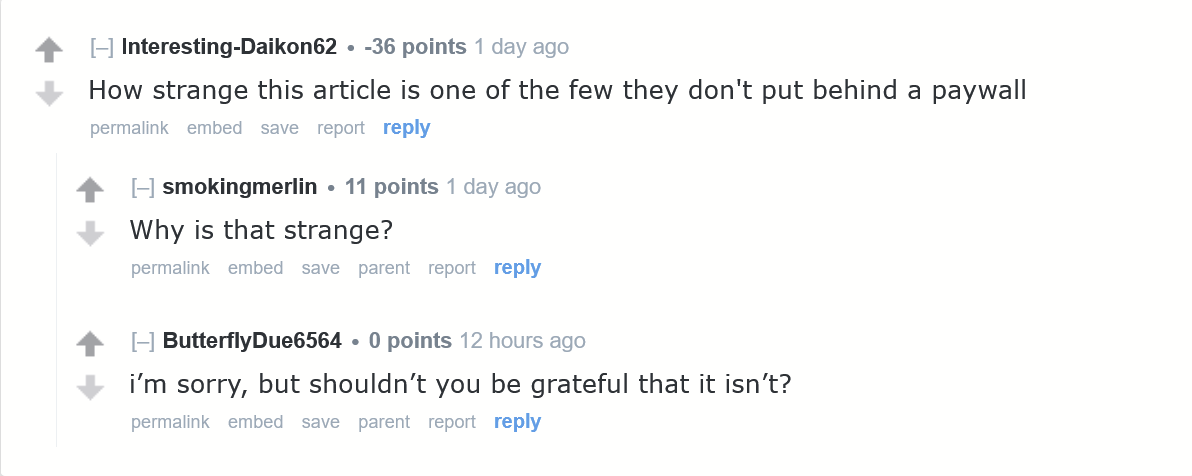
Task: Open permalink for Interesting-Daikon62's comment
Action: [x=129, y=128]
